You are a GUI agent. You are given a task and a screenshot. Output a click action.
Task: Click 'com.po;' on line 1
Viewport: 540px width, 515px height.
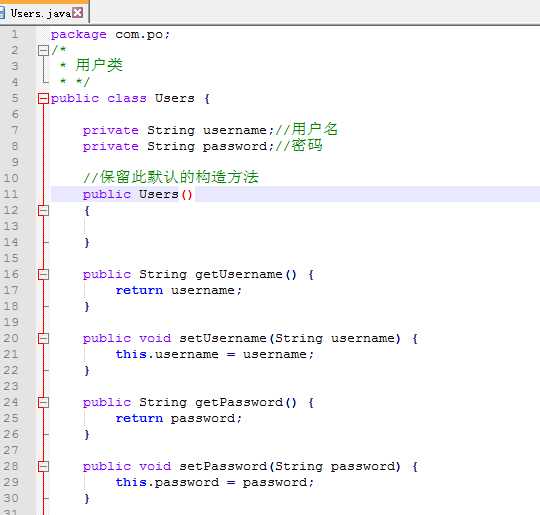[x=143, y=35]
